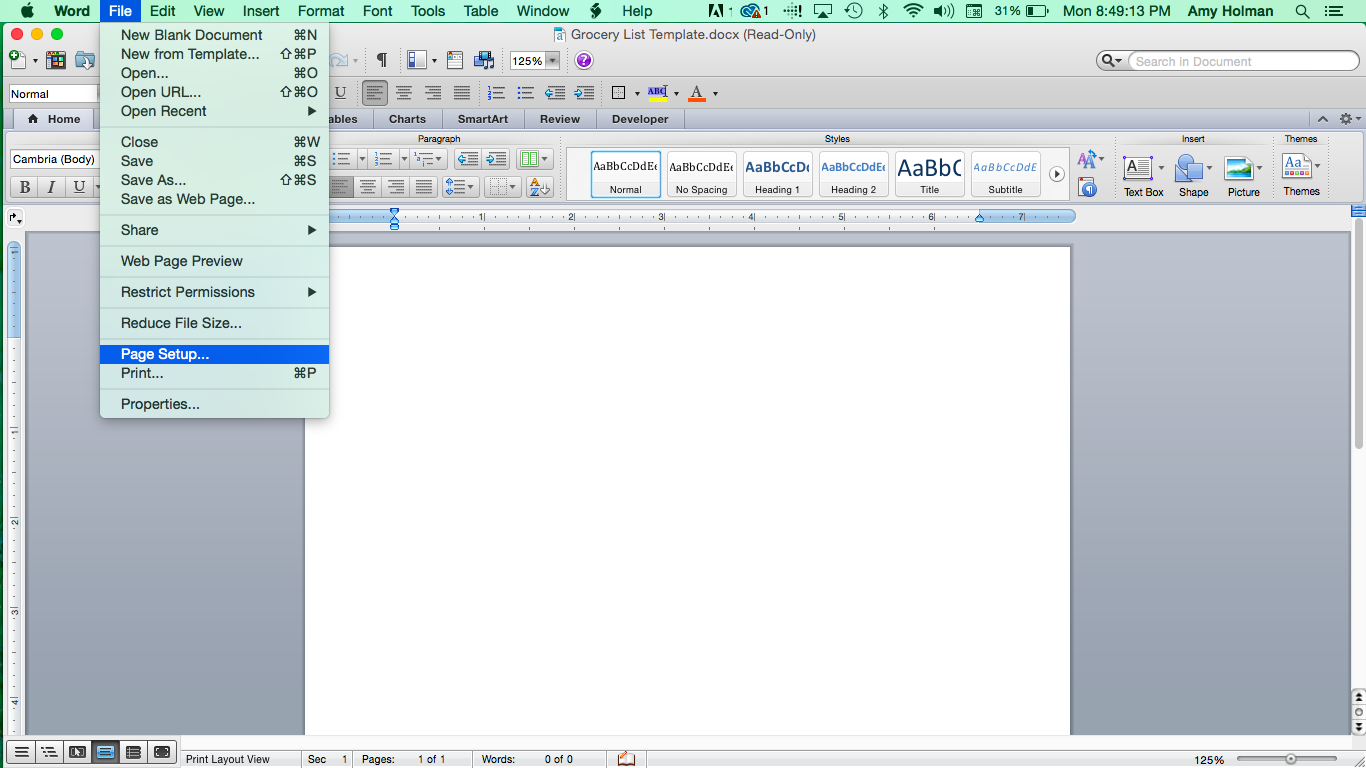
Task: Toggle justify in formatting toolbar
Action: [x=462, y=93]
